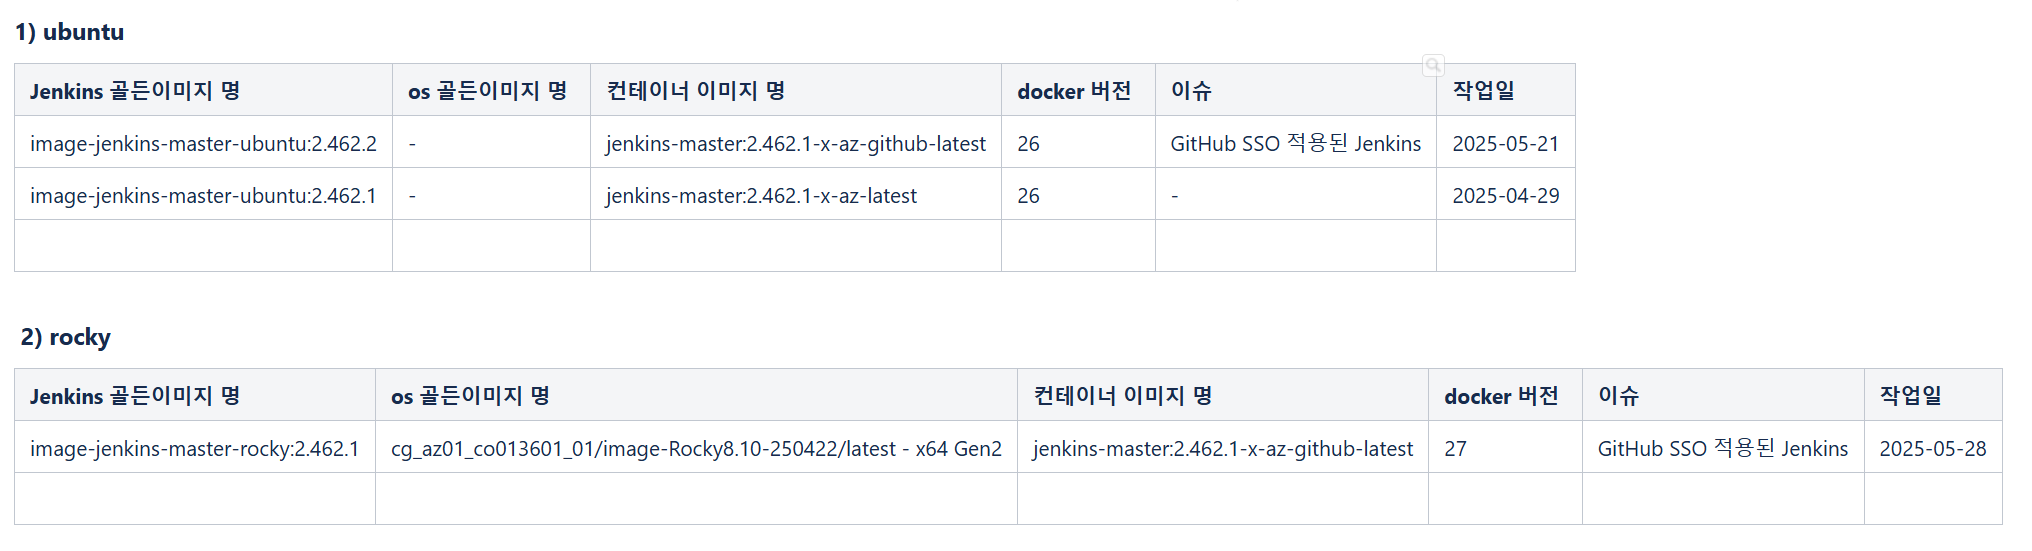The height and width of the screenshot is (551, 2032).
Task: Click GitHub SSO 적용된 Jenkins in the ubuntu table
Action: click(x=1296, y=143)
